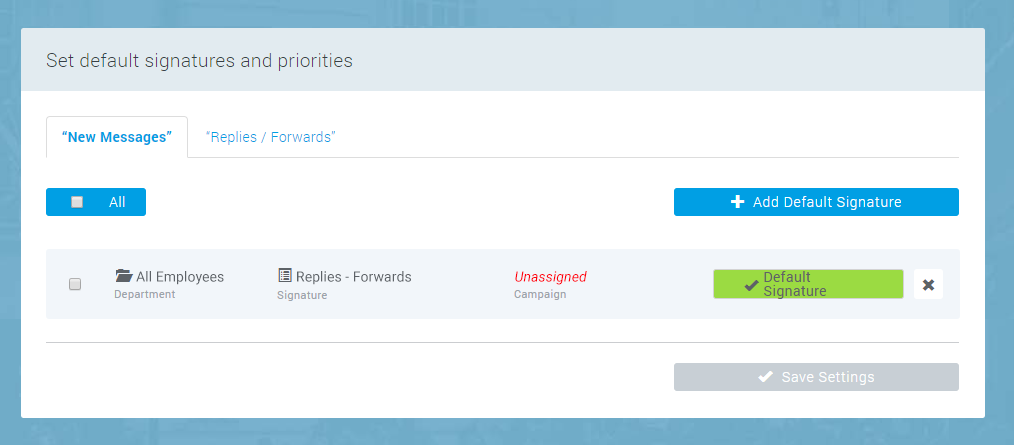This screenshot has height=445, width=1014.
Task: Click the Save Settings button
Action: point(816,377)
